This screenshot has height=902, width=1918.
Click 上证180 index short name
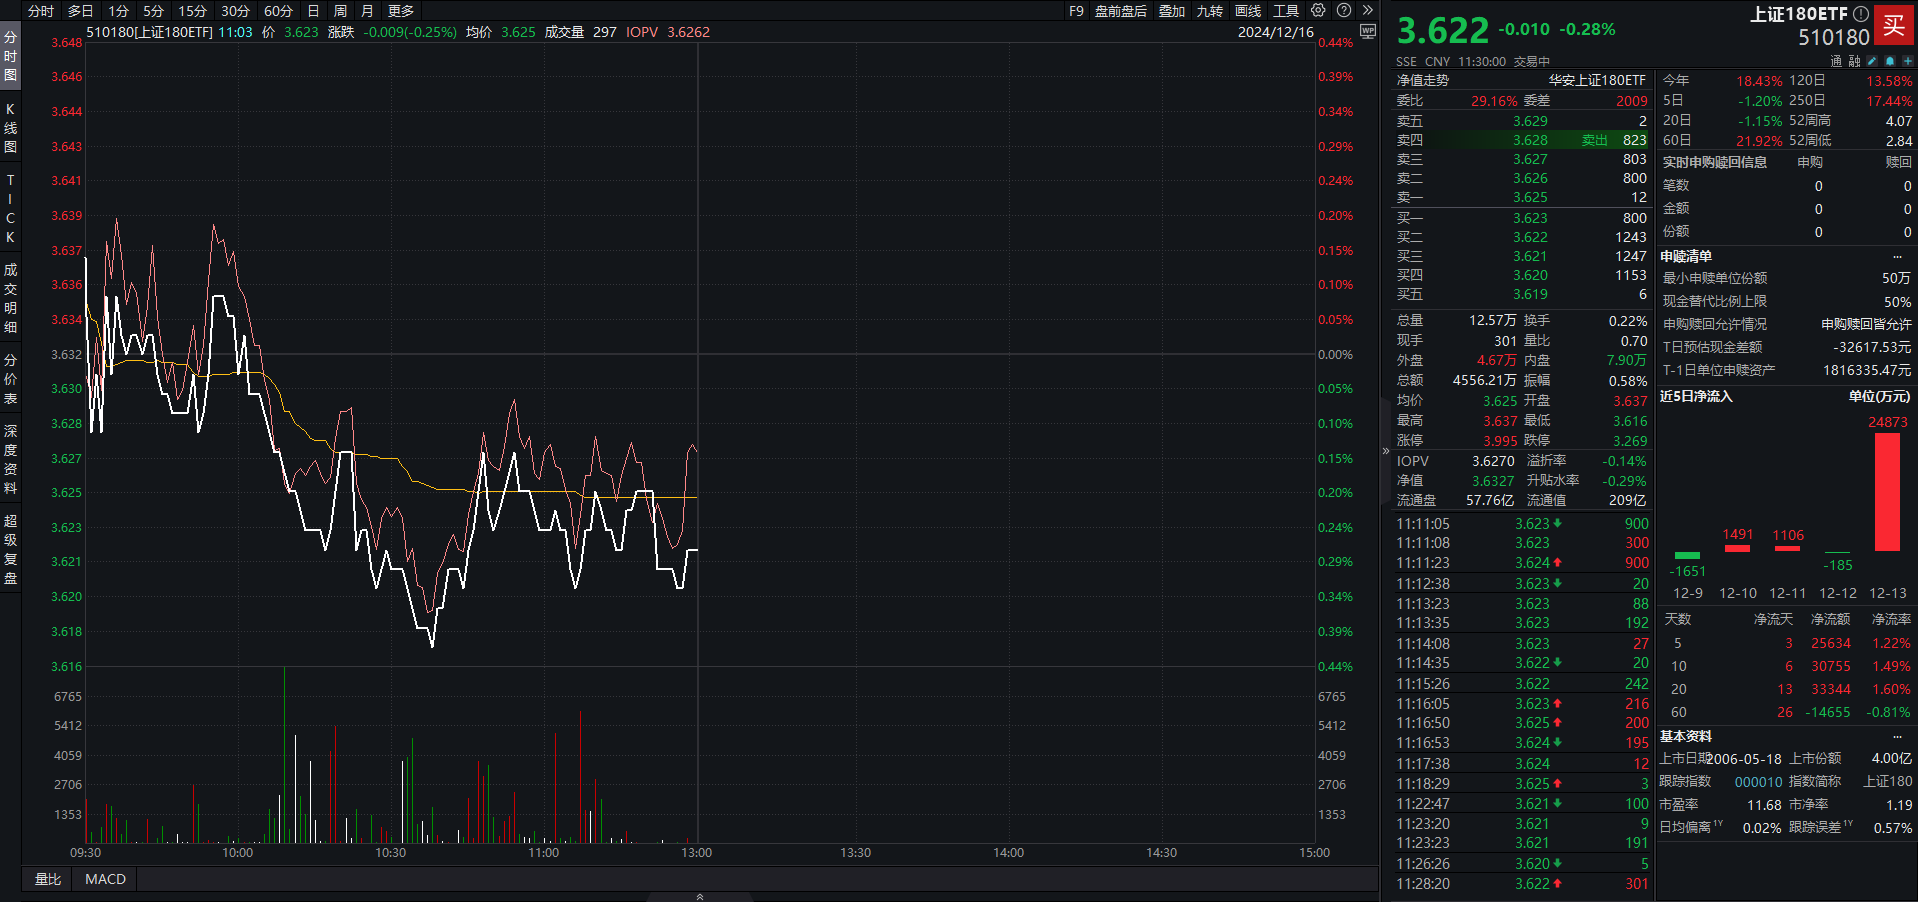[1888, 782]
